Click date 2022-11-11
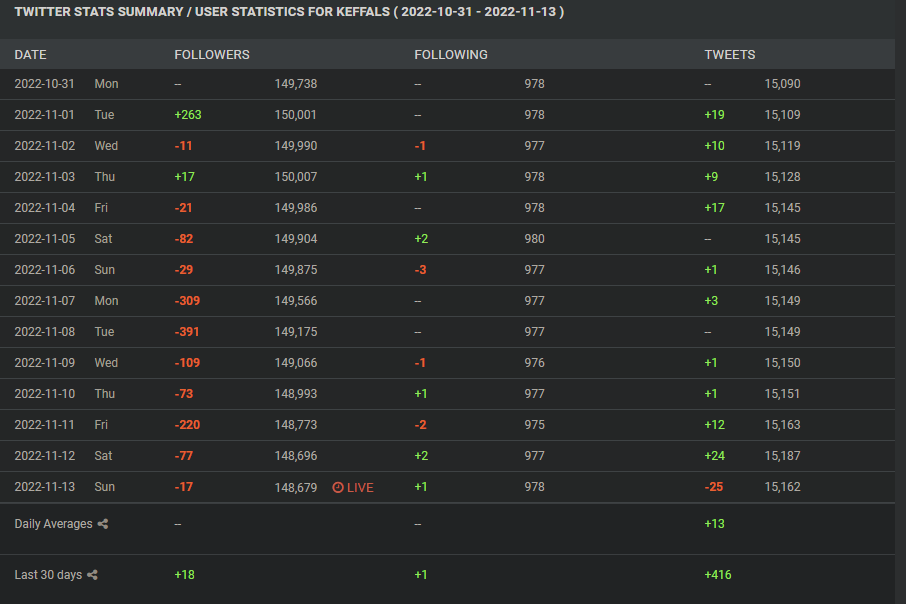 [x=44, y=425]
